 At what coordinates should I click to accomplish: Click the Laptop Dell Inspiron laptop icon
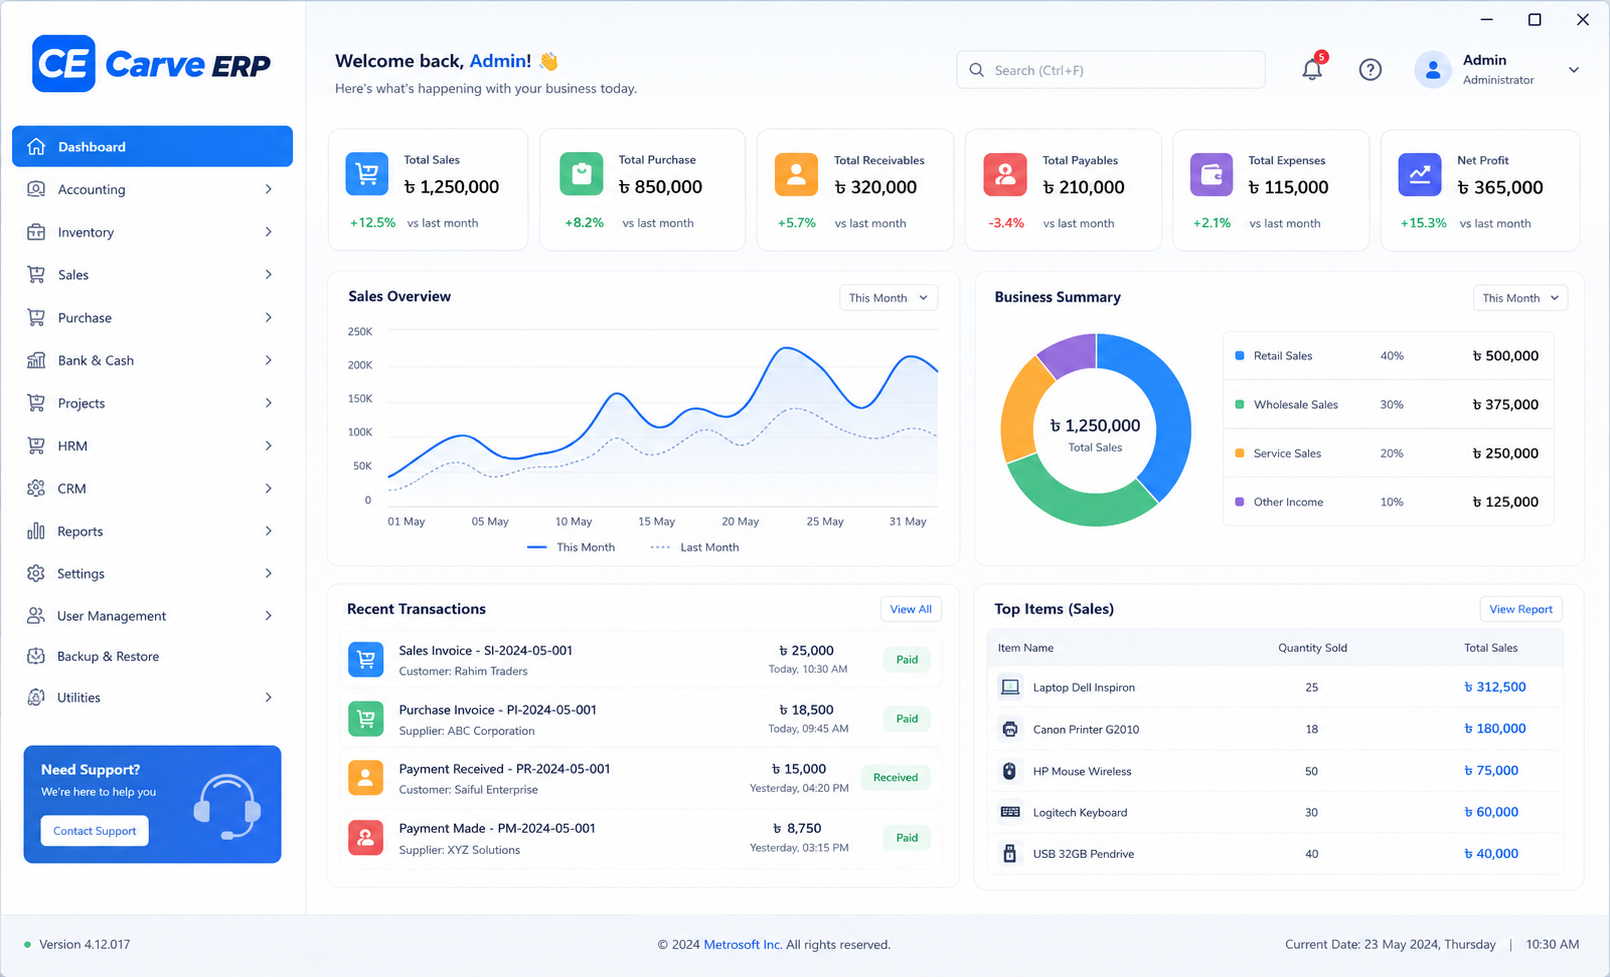(x=1010, y=687)
